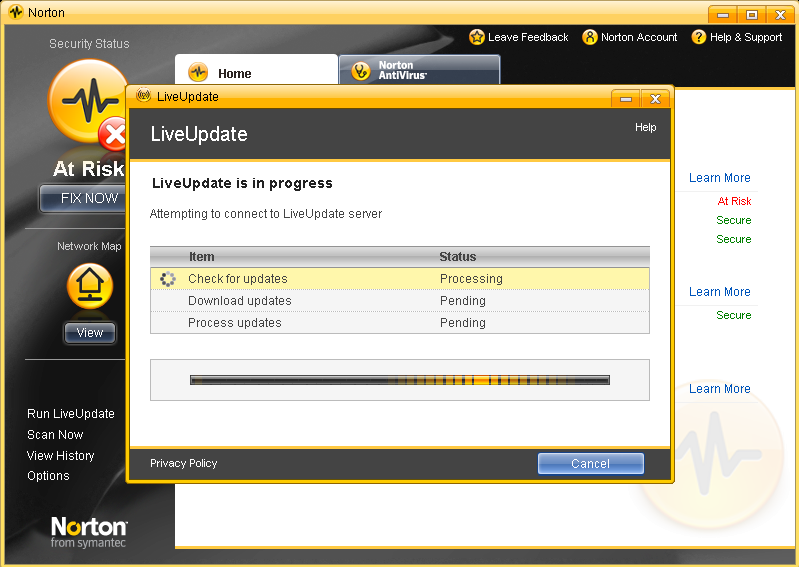Click the LiveUpdate title bar icon

[144, 96]
